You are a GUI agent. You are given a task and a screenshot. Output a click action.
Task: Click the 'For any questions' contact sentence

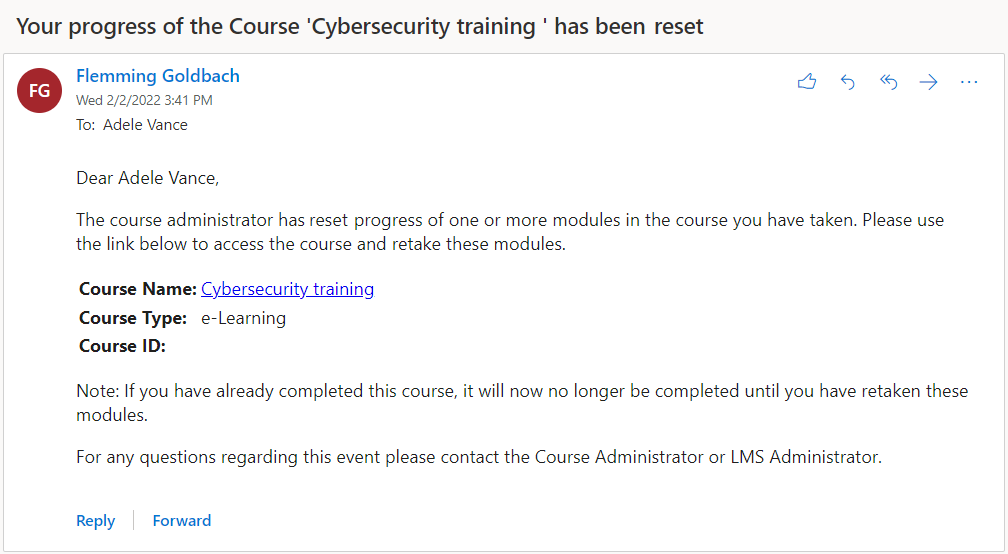tap(479, 458)
